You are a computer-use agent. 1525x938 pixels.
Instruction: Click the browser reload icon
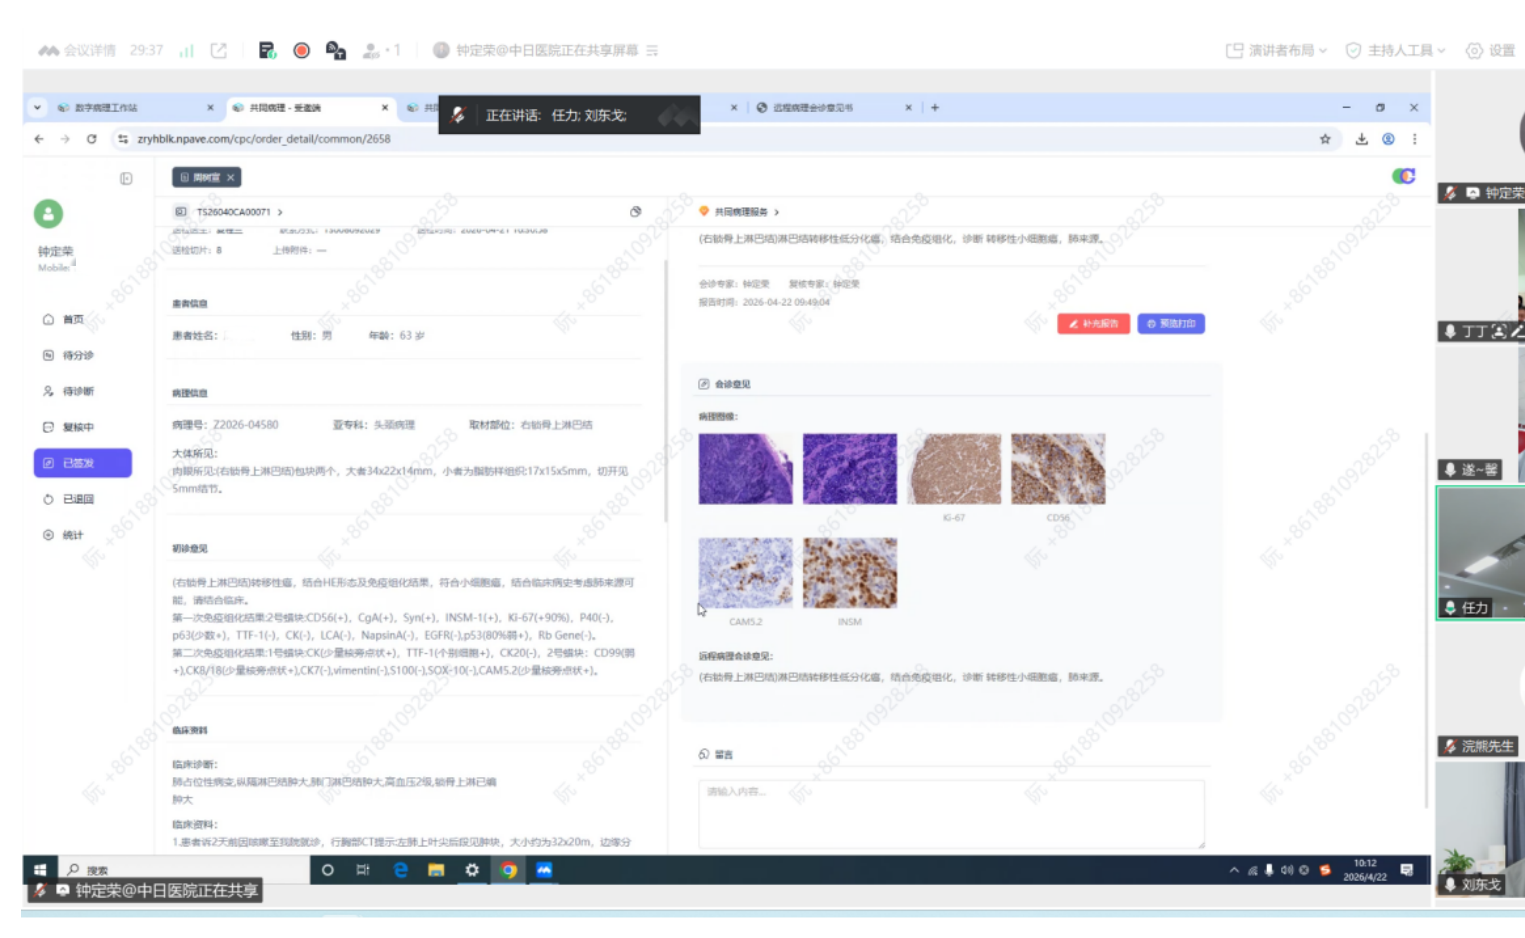[x=91, y=139]
